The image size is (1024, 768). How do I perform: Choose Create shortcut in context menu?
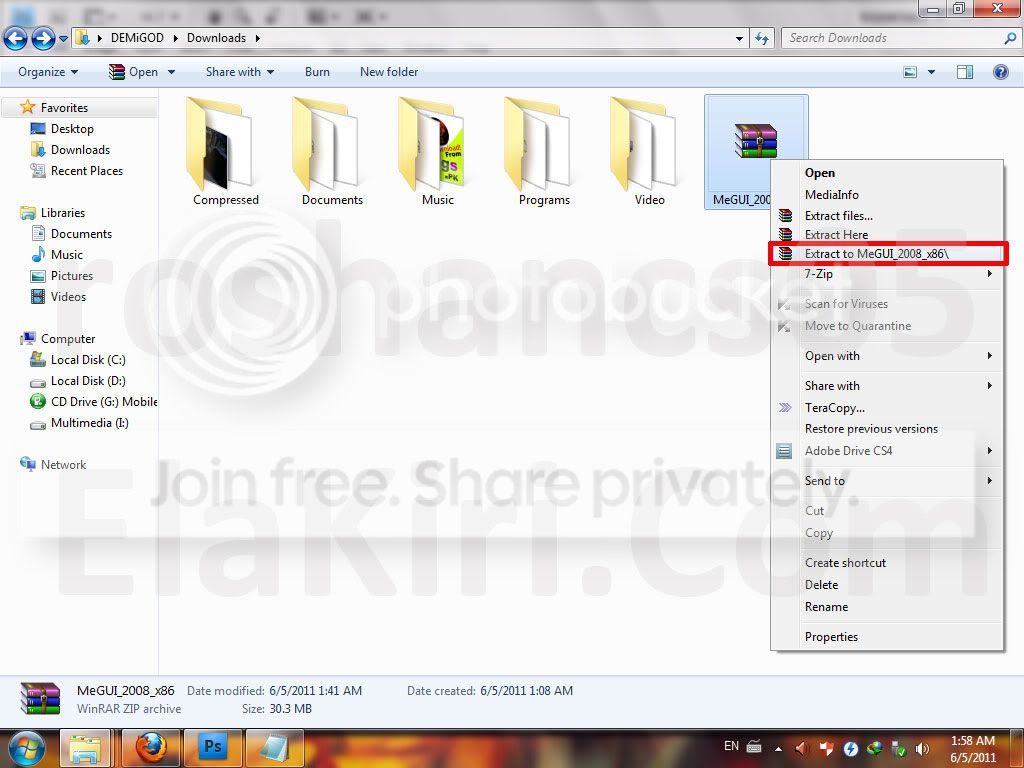pyautogui.click(x=887, y=563)
